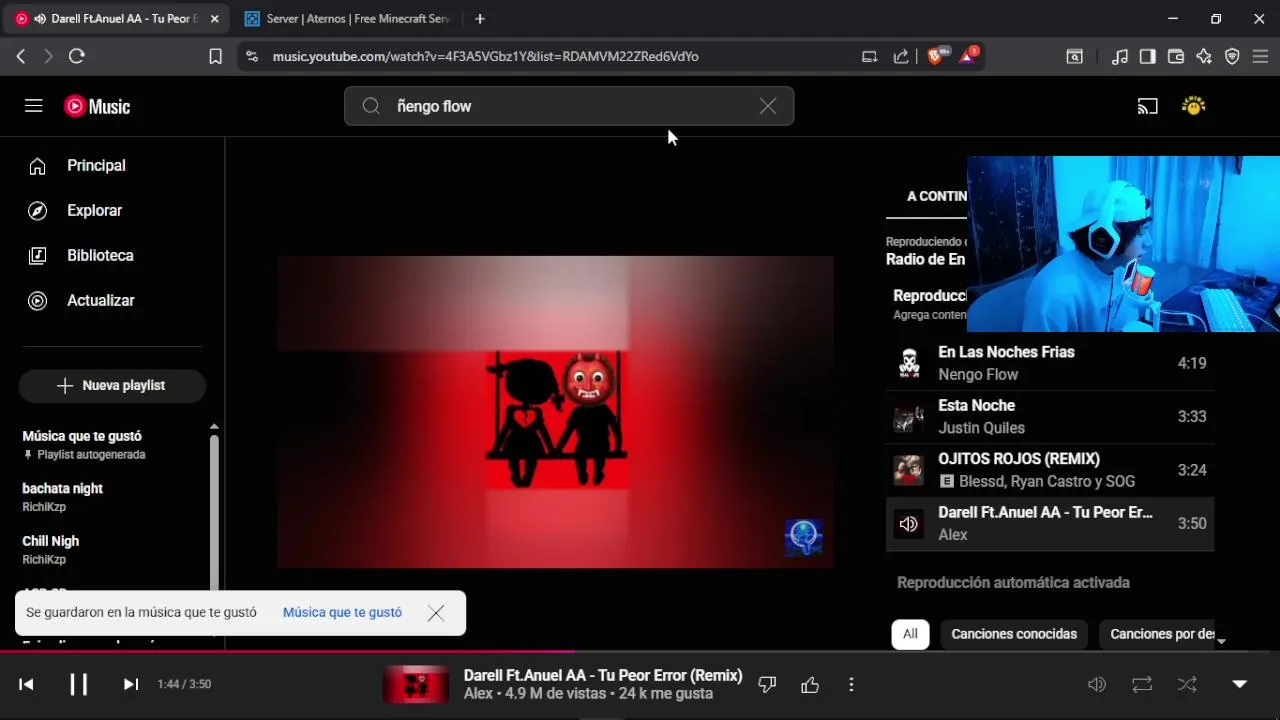Dislike the current song
1280x720 pixels.
(767, 685)
